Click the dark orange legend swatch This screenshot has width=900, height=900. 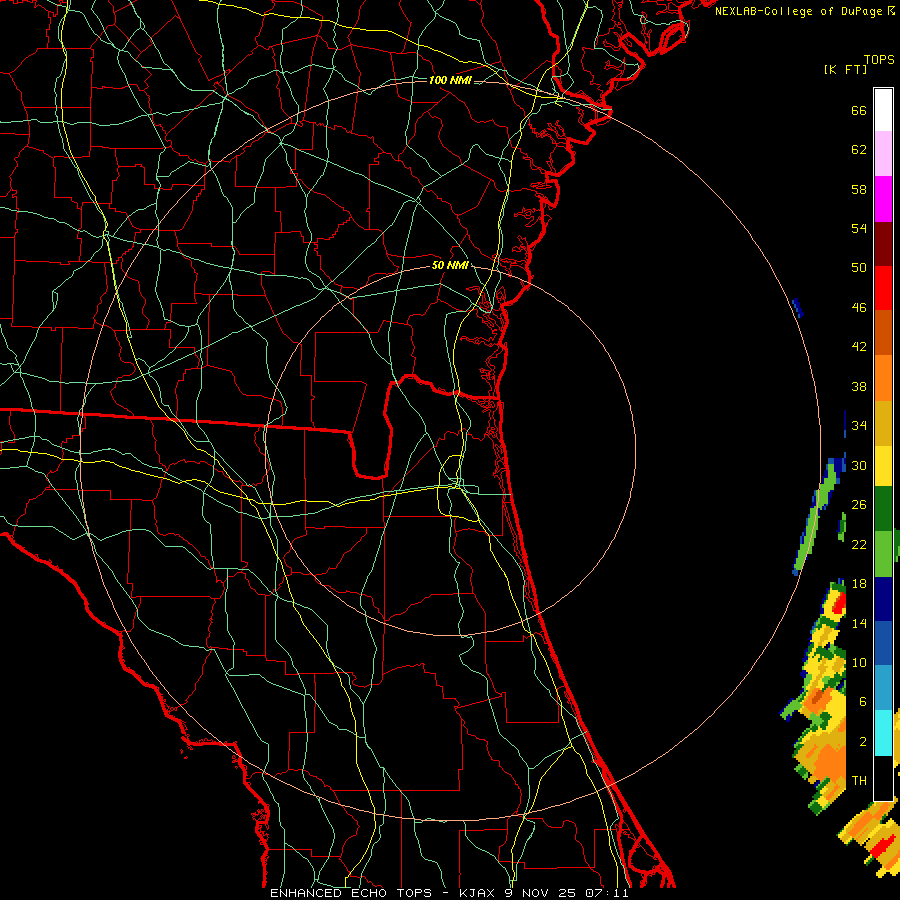pos(883,332)
